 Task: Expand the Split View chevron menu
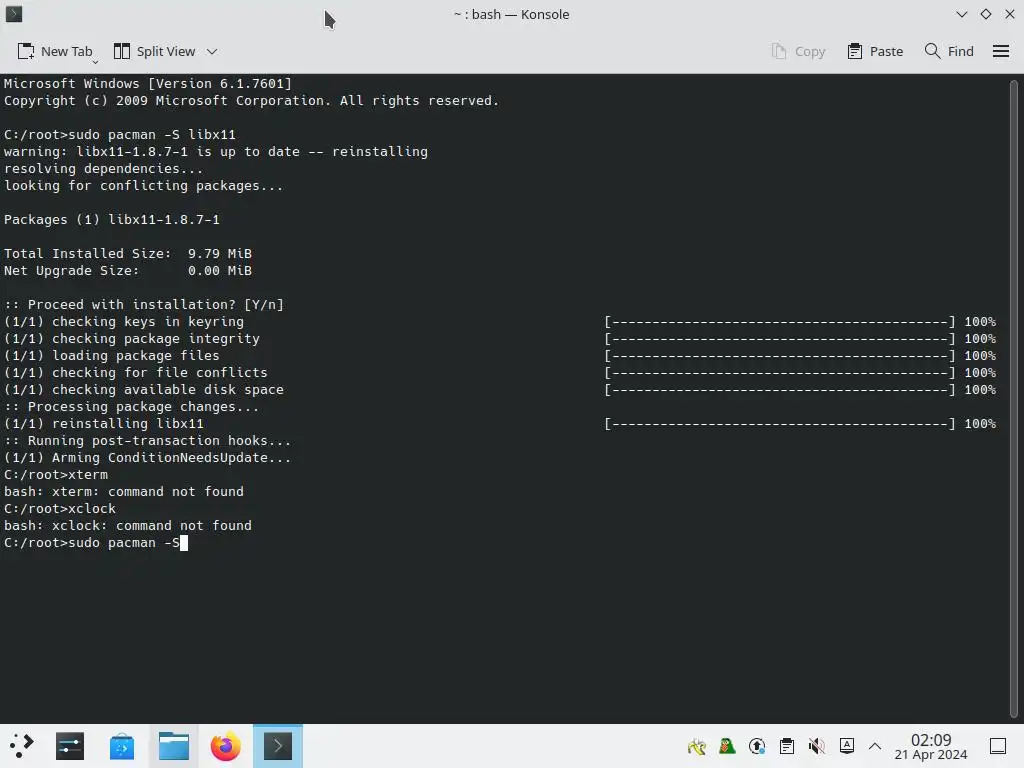point(212,52)
